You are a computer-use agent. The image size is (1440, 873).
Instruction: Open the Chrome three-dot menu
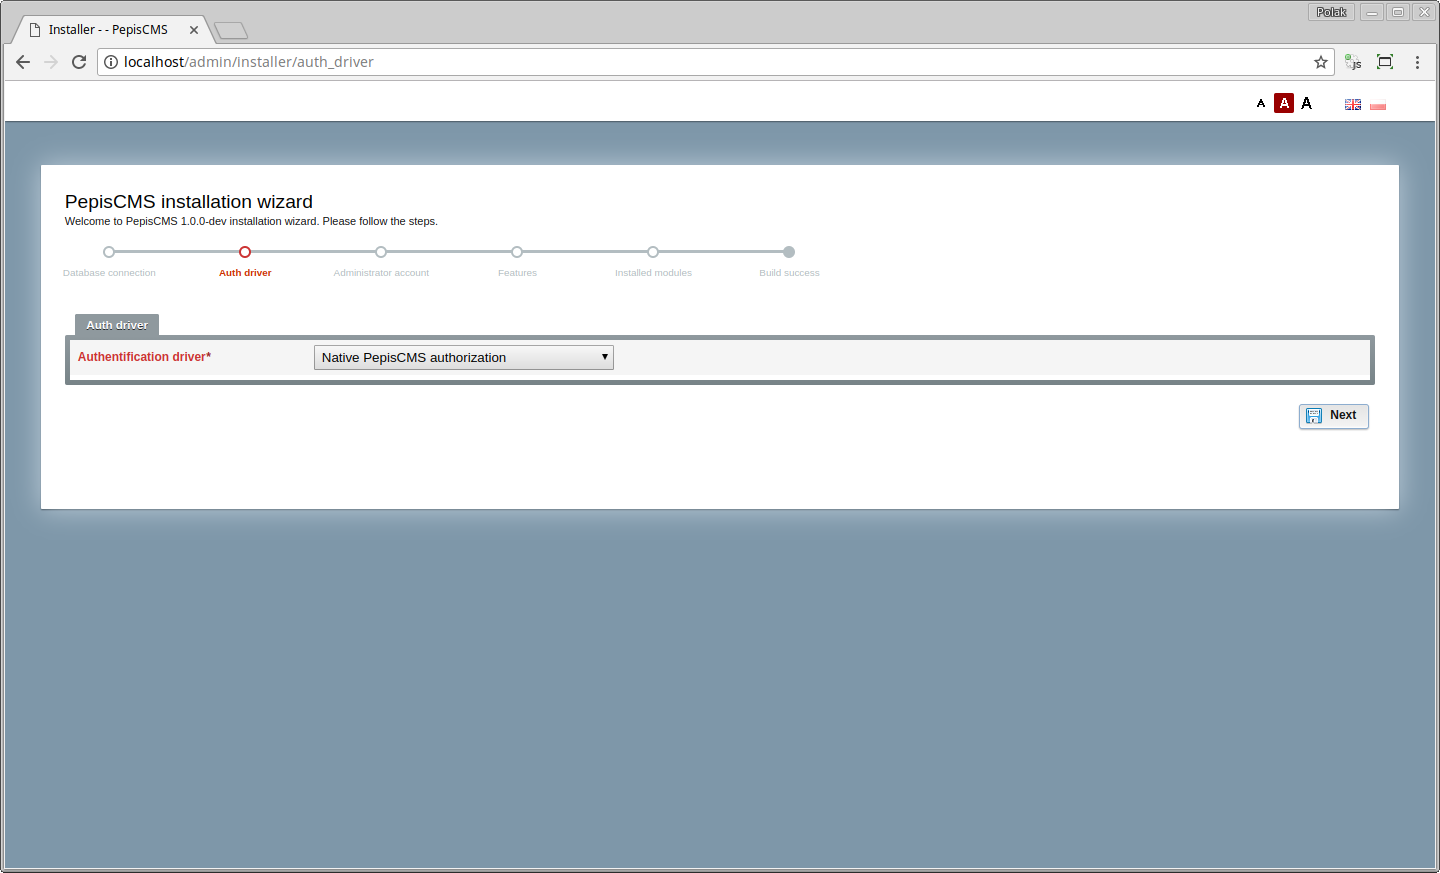[1417, 62]
